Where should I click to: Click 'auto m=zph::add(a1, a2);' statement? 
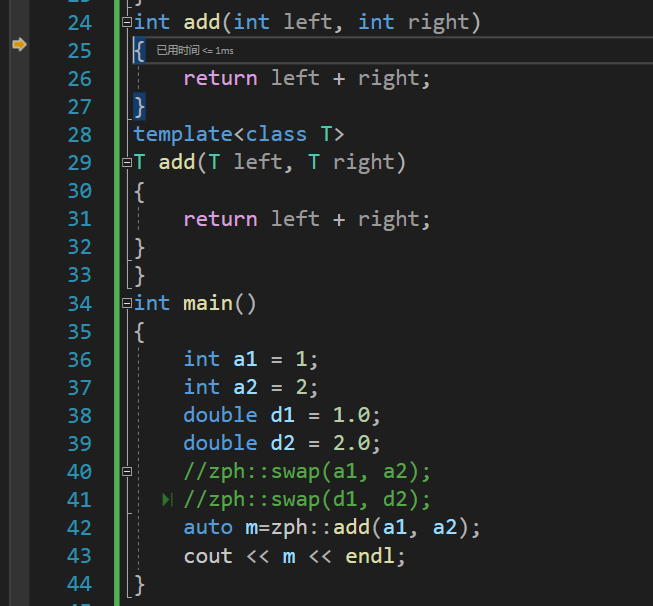(332, 528)
